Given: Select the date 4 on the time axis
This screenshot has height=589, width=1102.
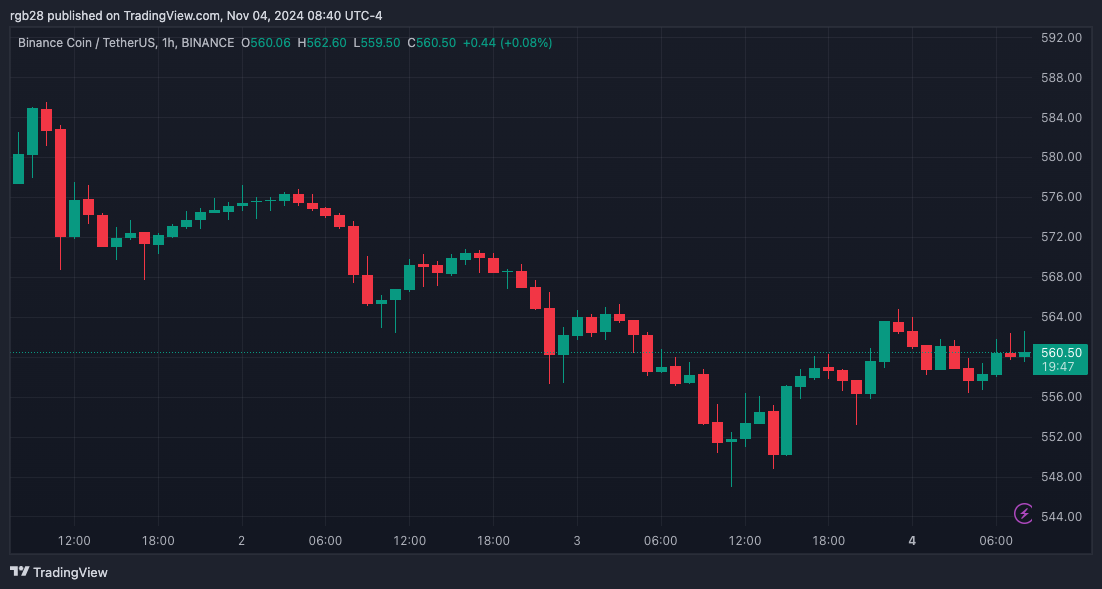Looking at the screenshot, I should point(911,540).
